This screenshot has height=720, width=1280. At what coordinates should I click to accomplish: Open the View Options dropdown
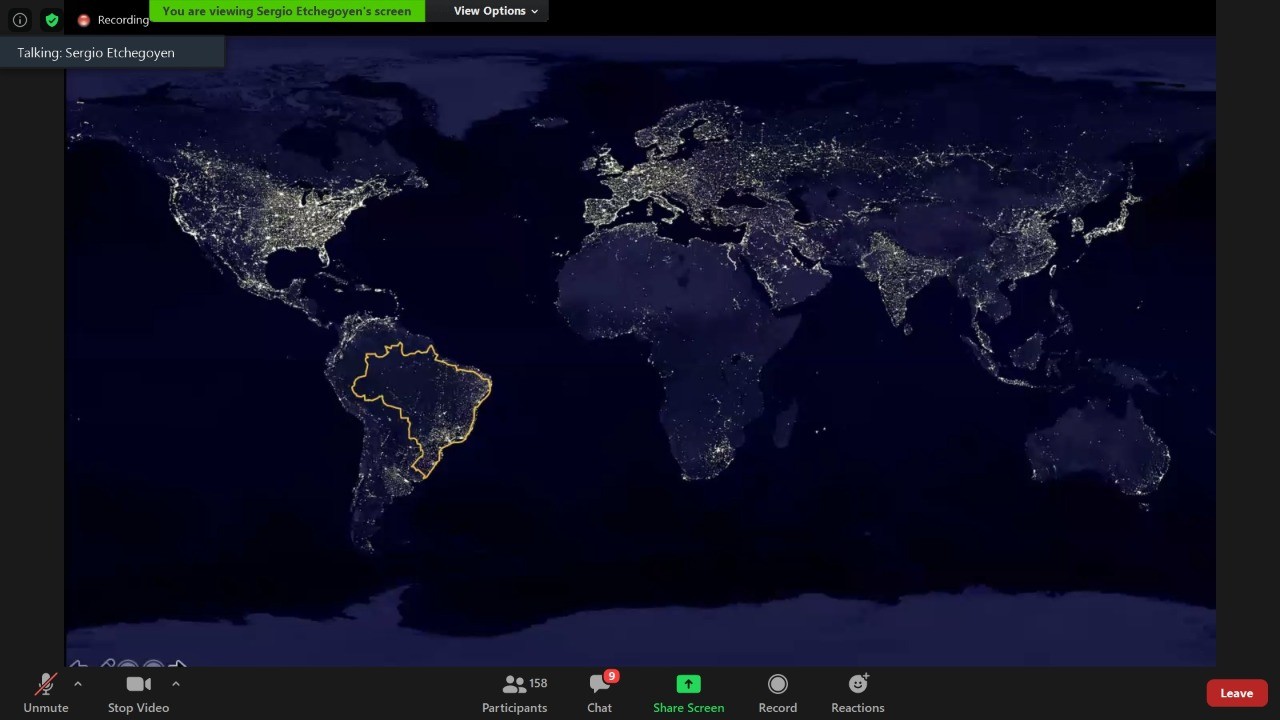pos(495,11)
